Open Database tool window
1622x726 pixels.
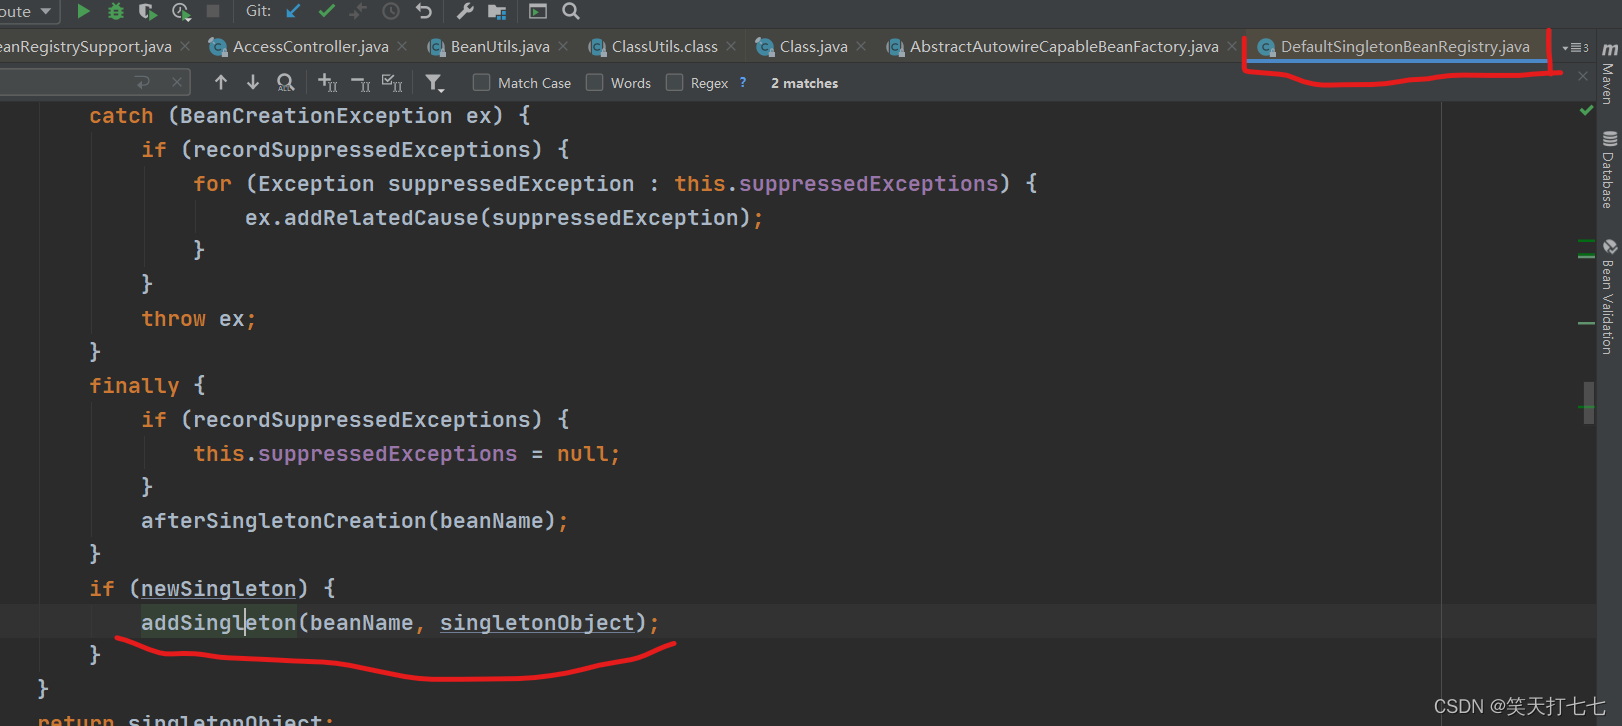(x=1609, y=169)
